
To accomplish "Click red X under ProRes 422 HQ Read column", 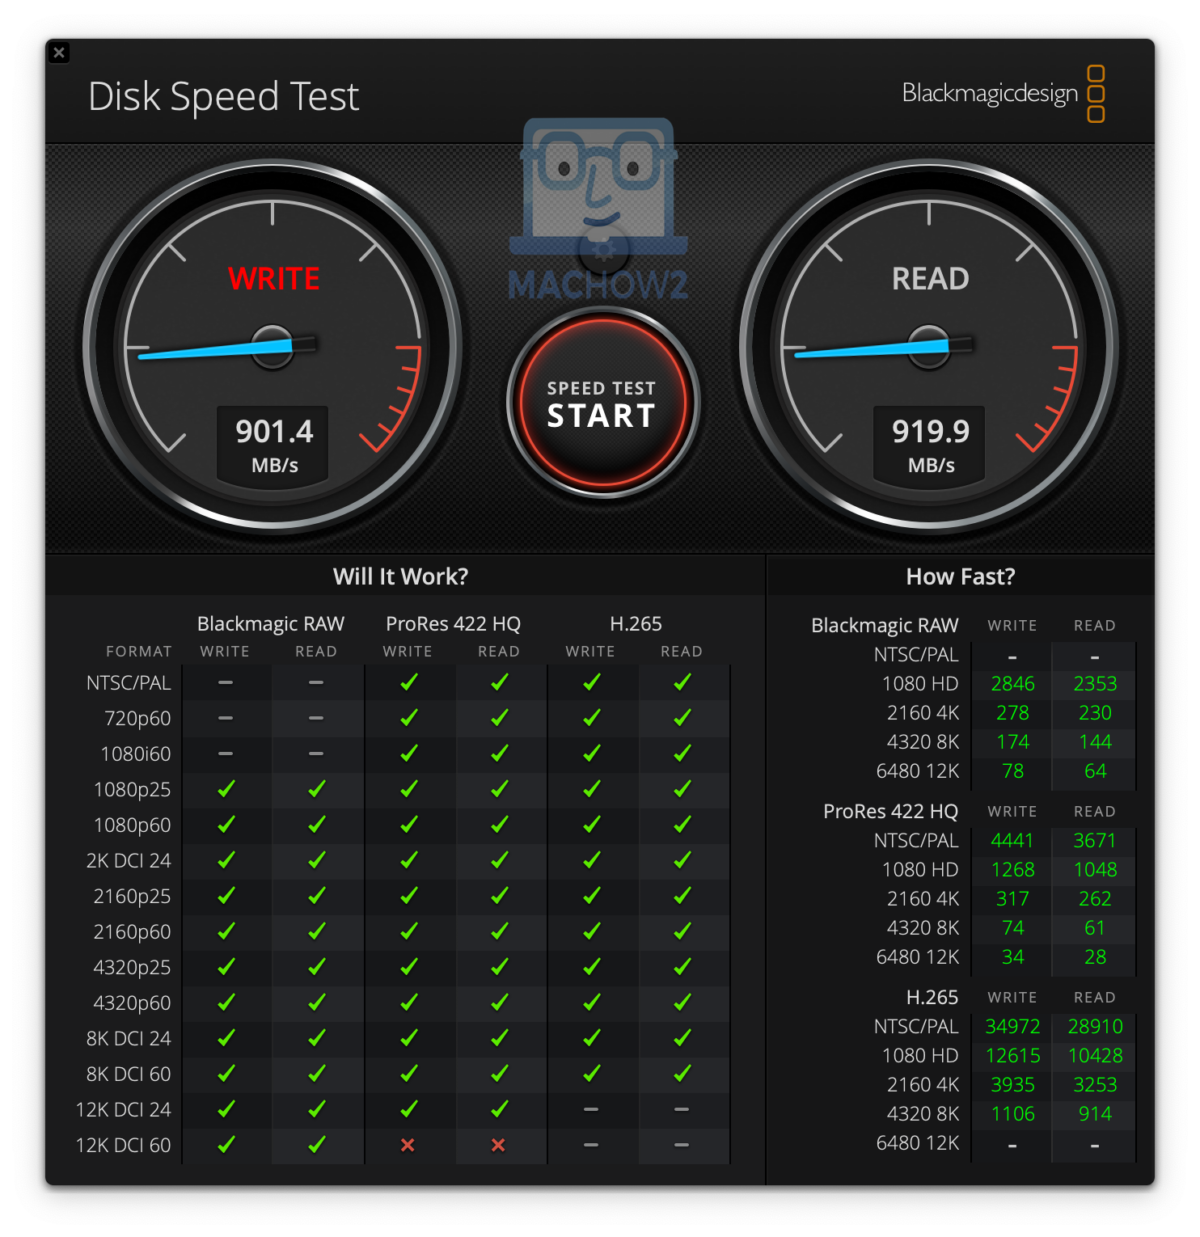I will point(498,1145).
